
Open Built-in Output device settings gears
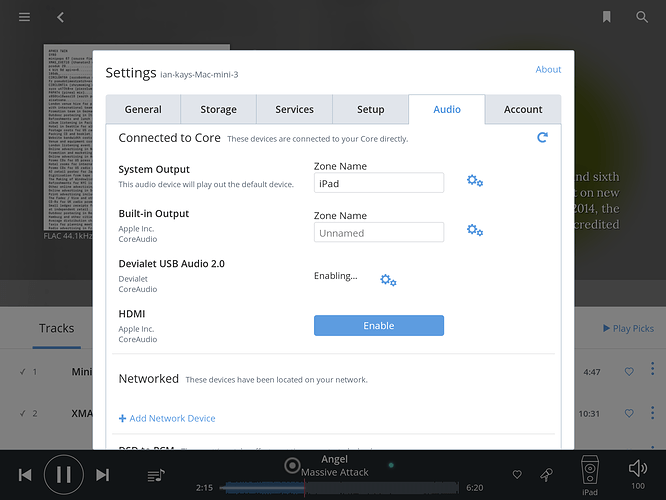click(475, 230)
